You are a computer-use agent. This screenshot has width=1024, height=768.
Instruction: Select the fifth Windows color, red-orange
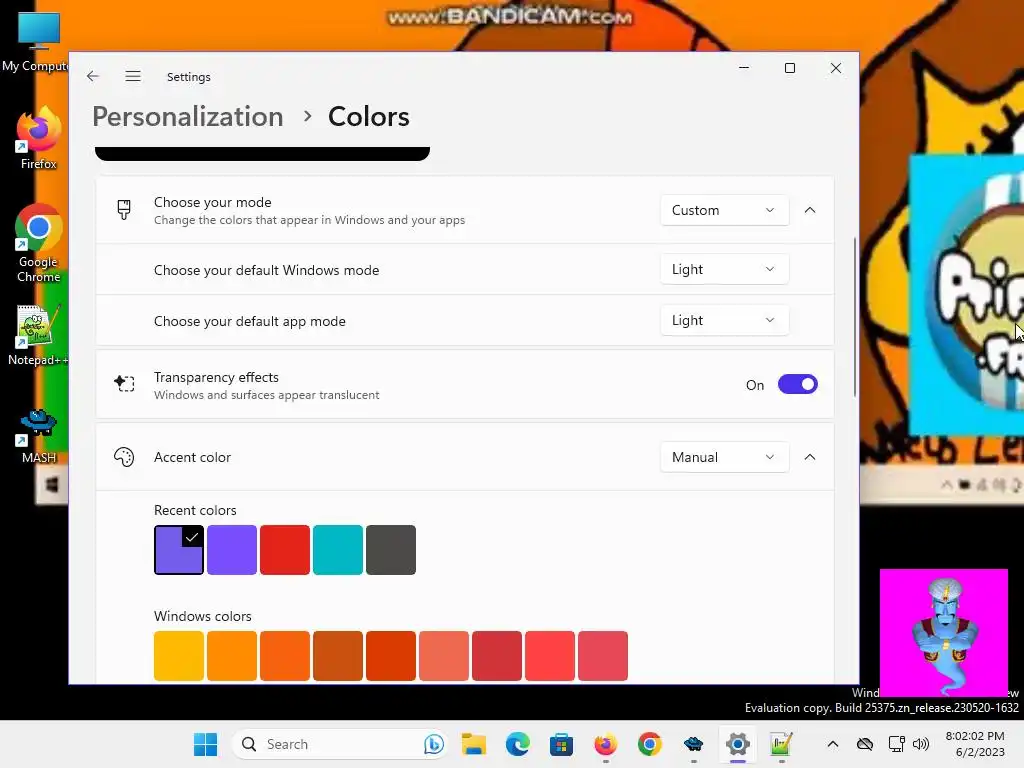pos(391,656)
